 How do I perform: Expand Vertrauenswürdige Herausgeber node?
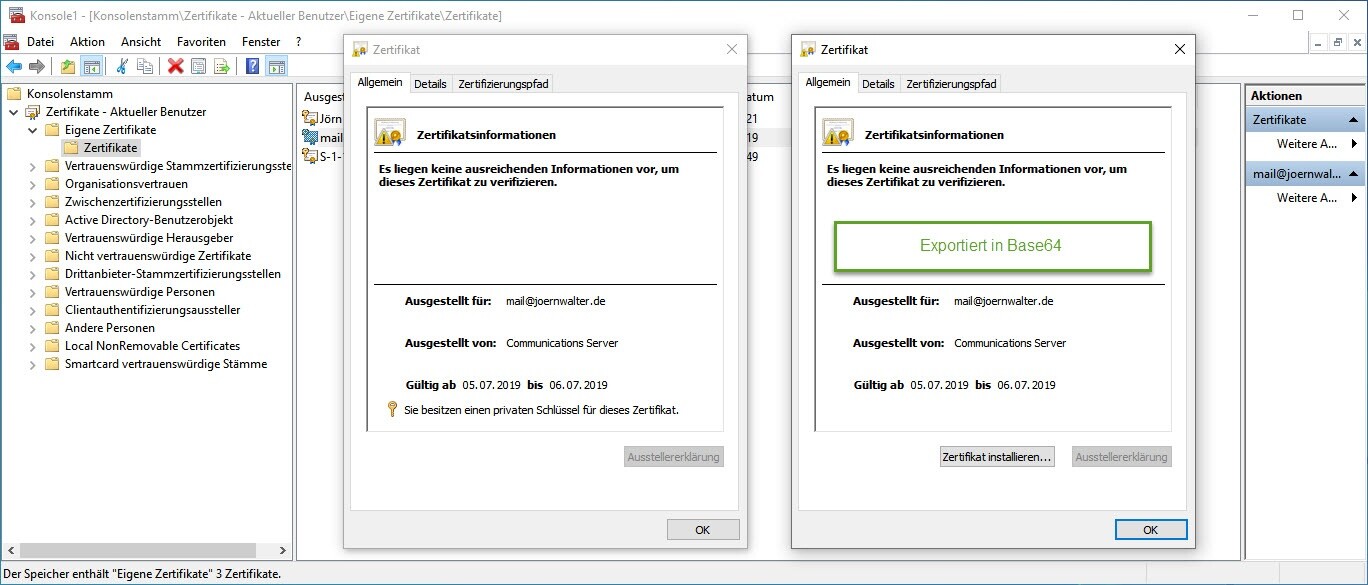(x=32, y=238)
